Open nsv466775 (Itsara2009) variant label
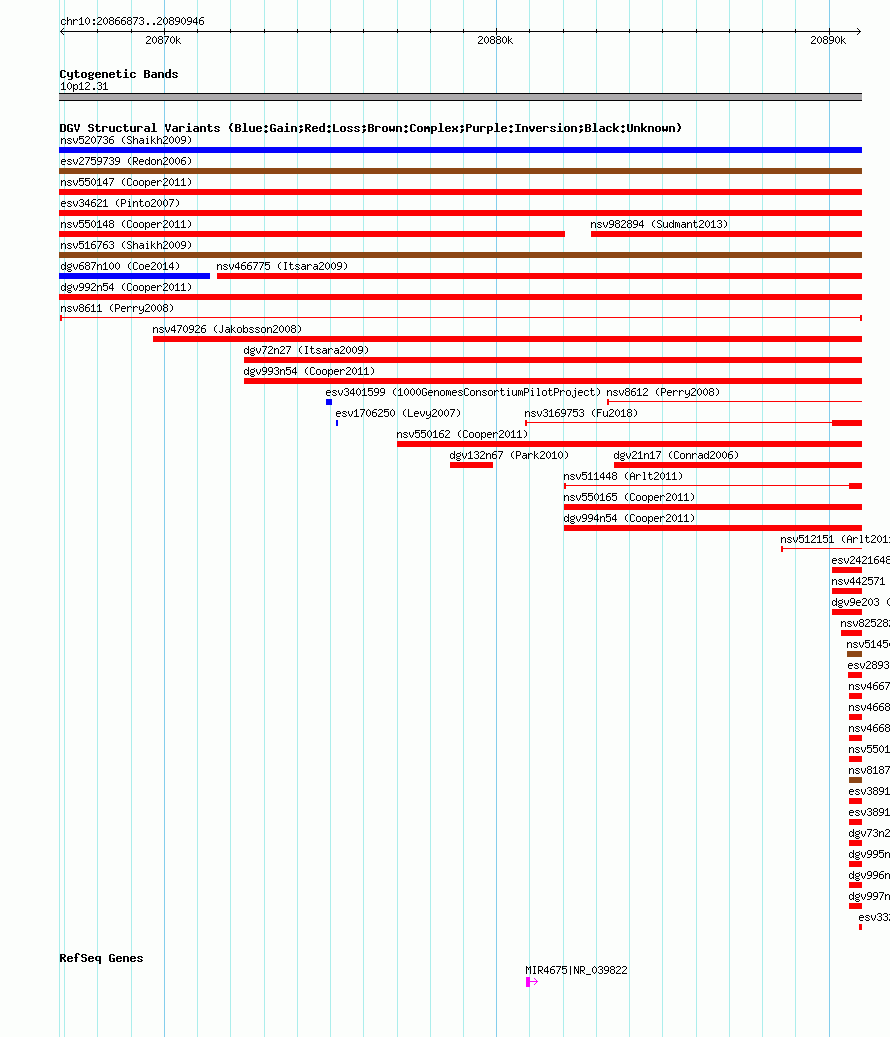 (282, 266)
